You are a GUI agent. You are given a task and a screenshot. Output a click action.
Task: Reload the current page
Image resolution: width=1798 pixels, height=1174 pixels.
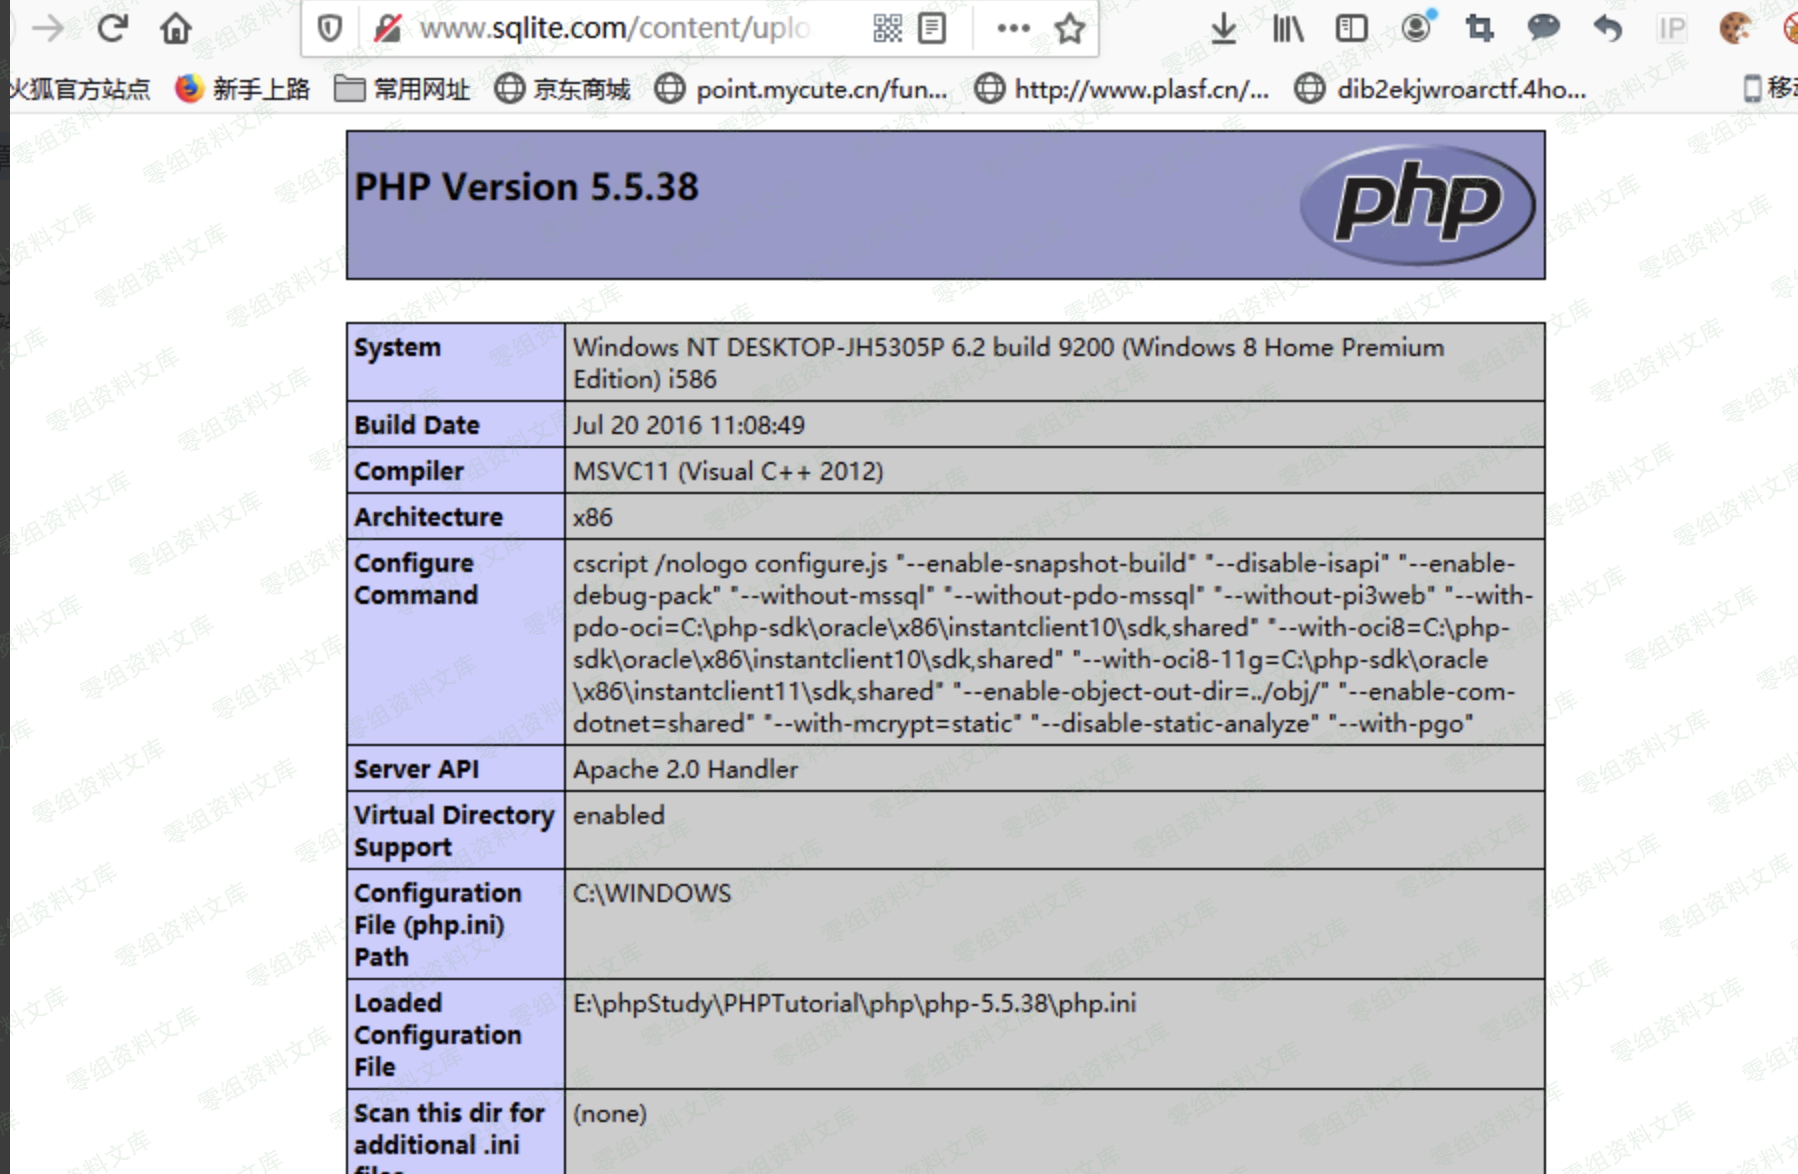coord(112,28)
